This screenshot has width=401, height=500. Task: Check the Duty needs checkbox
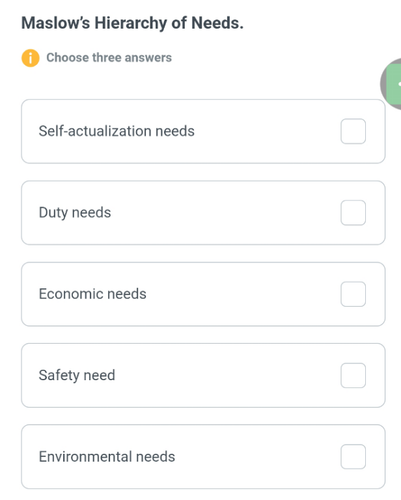click(353, 213)
